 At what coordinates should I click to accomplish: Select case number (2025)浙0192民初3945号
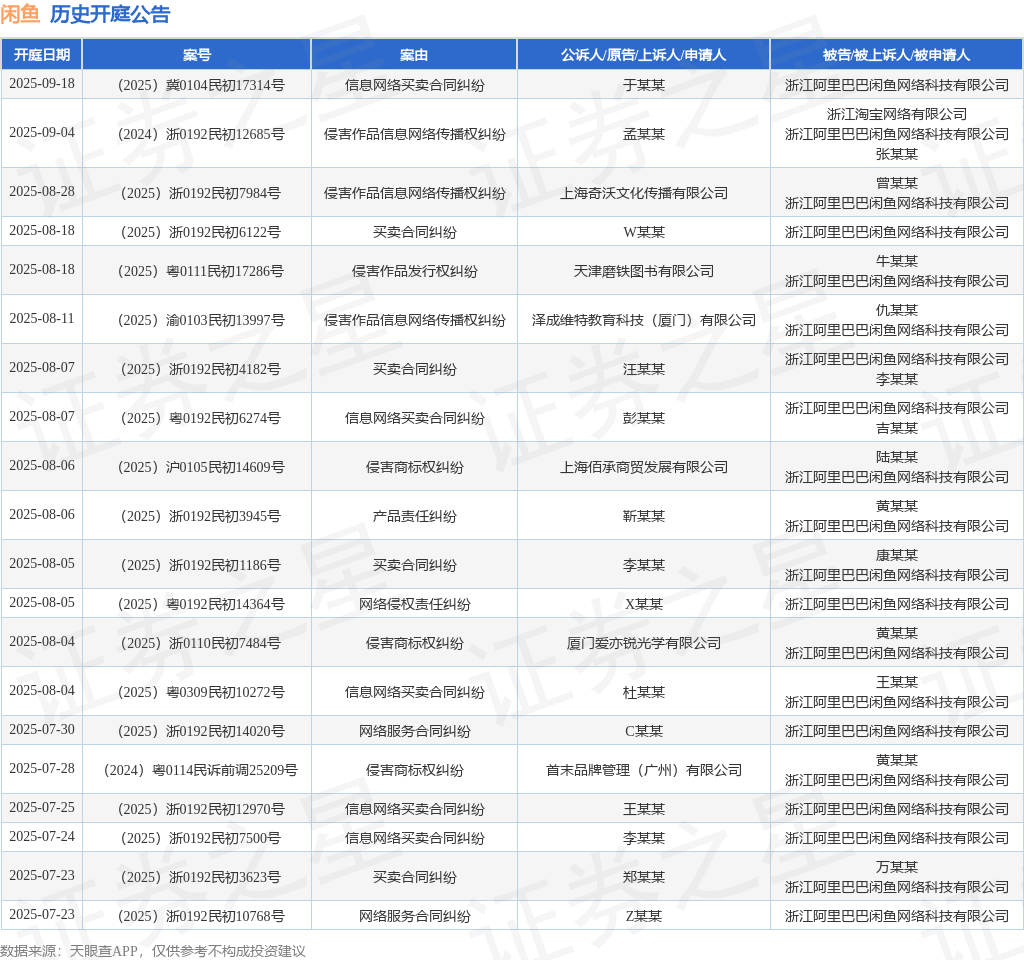pos(201,516)
